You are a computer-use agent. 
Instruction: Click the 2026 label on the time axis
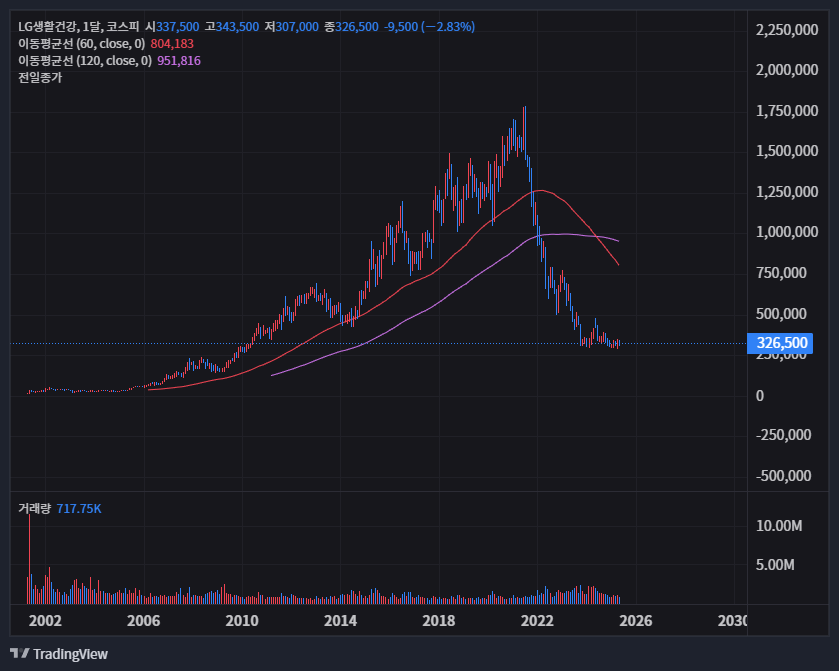636,621
